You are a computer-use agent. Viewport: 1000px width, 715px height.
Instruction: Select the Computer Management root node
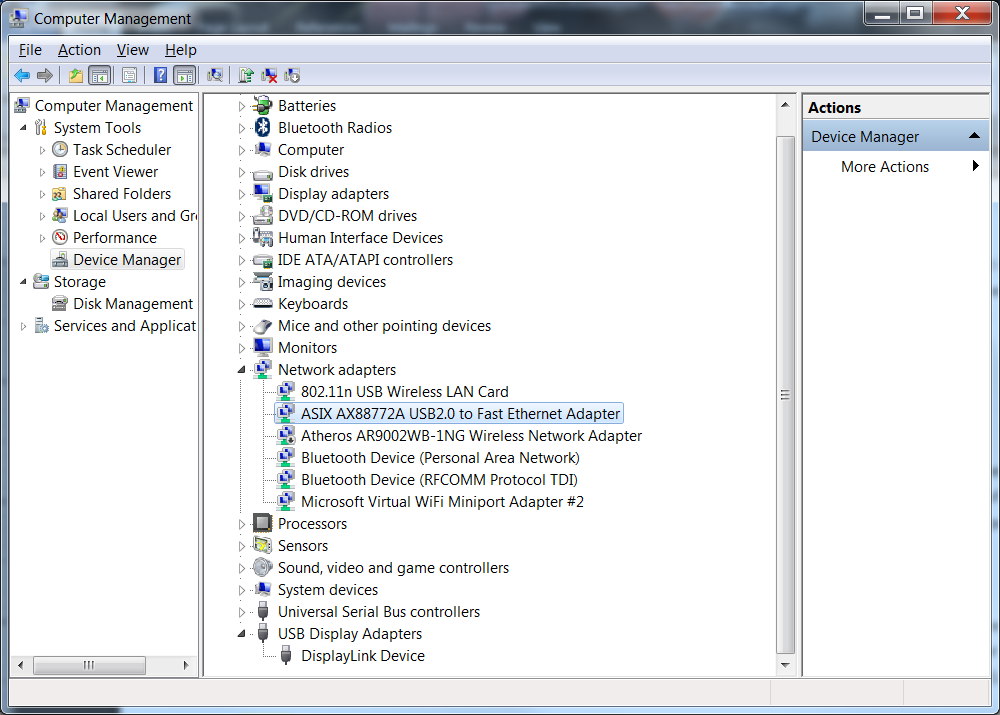[x=114, y=105]
